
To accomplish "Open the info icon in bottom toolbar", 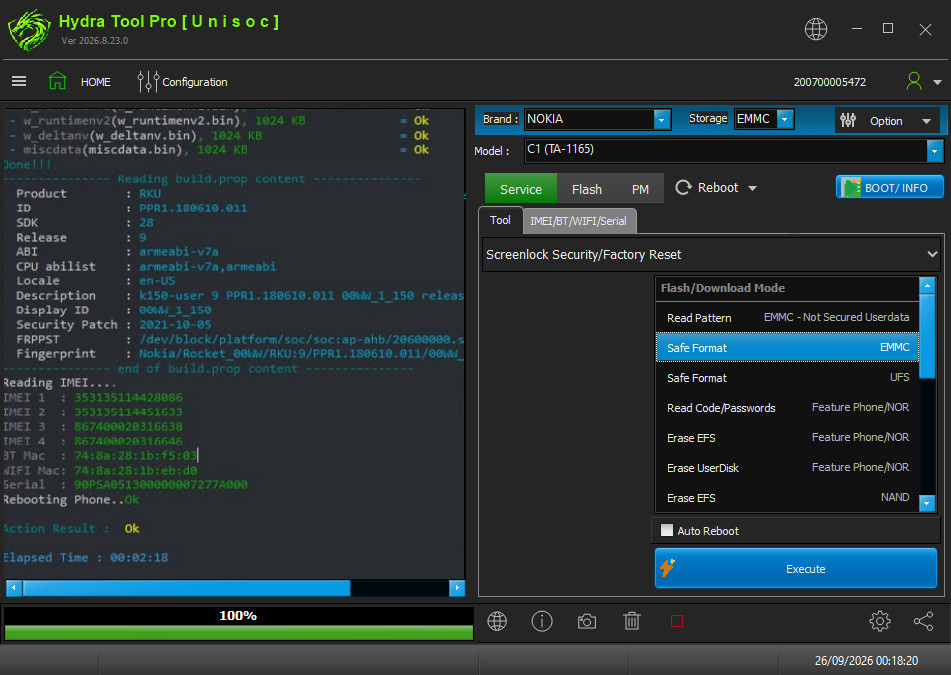I will coord(542,621).
